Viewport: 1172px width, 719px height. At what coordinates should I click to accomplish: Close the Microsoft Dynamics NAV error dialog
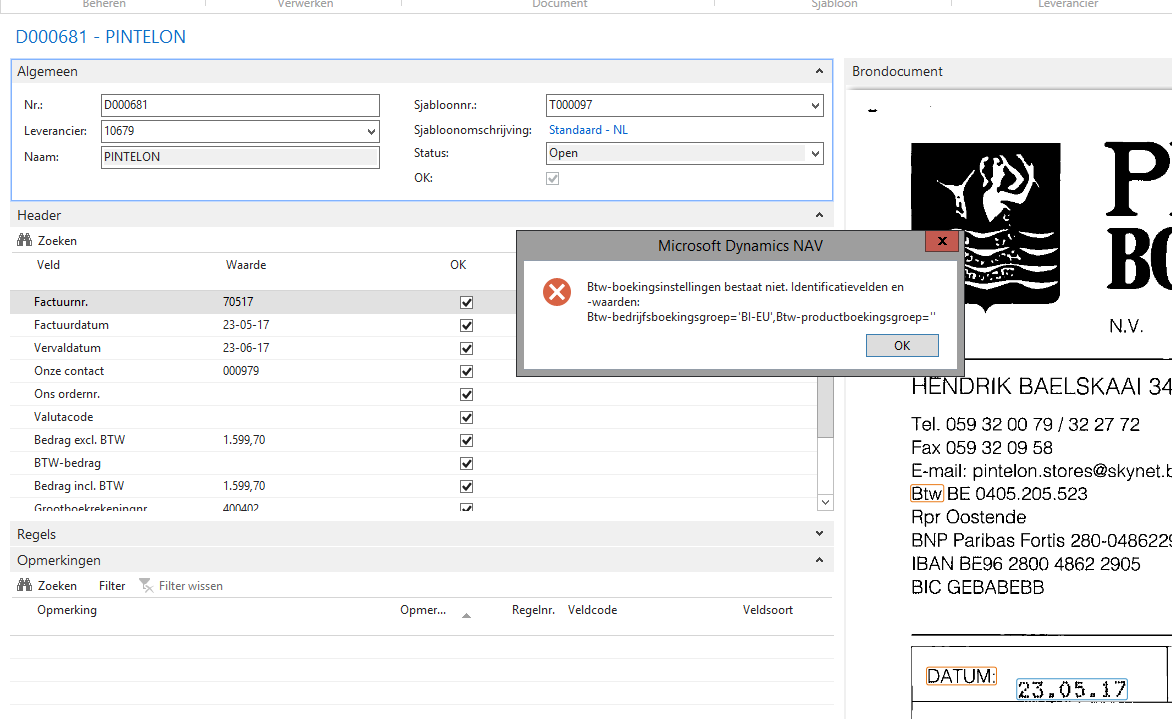pyautogui.click(x=941, y=242)
